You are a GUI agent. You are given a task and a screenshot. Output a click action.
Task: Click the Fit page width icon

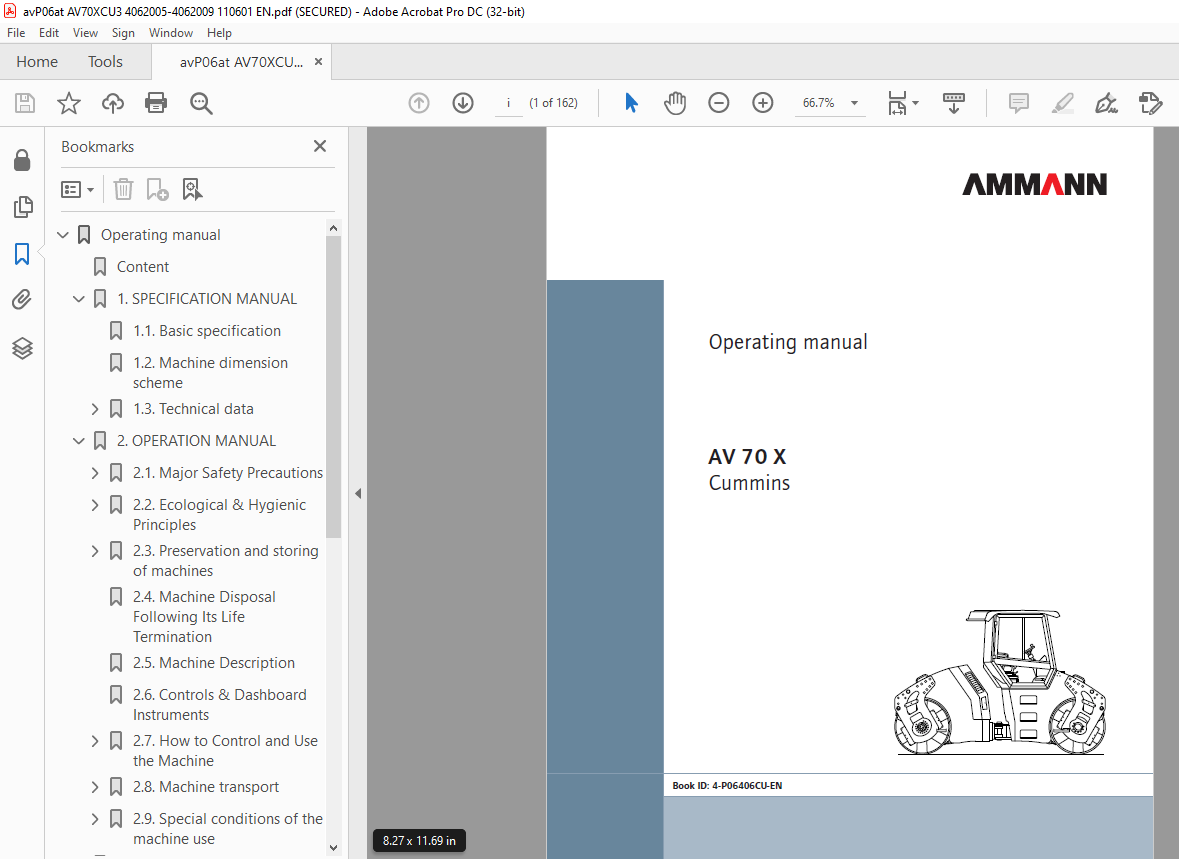897,103
